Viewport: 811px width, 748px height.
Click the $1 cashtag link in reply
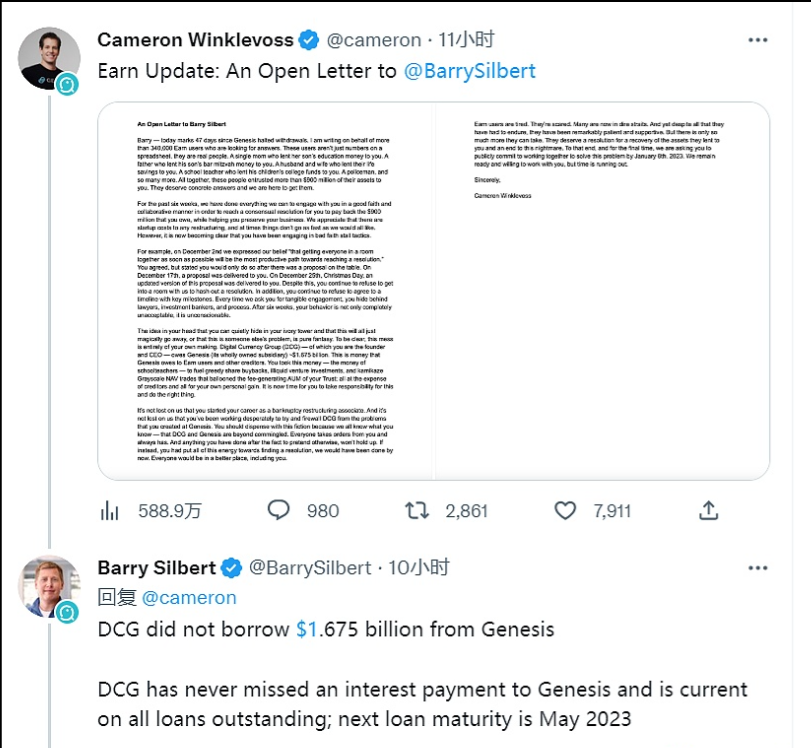coord(307,630)
